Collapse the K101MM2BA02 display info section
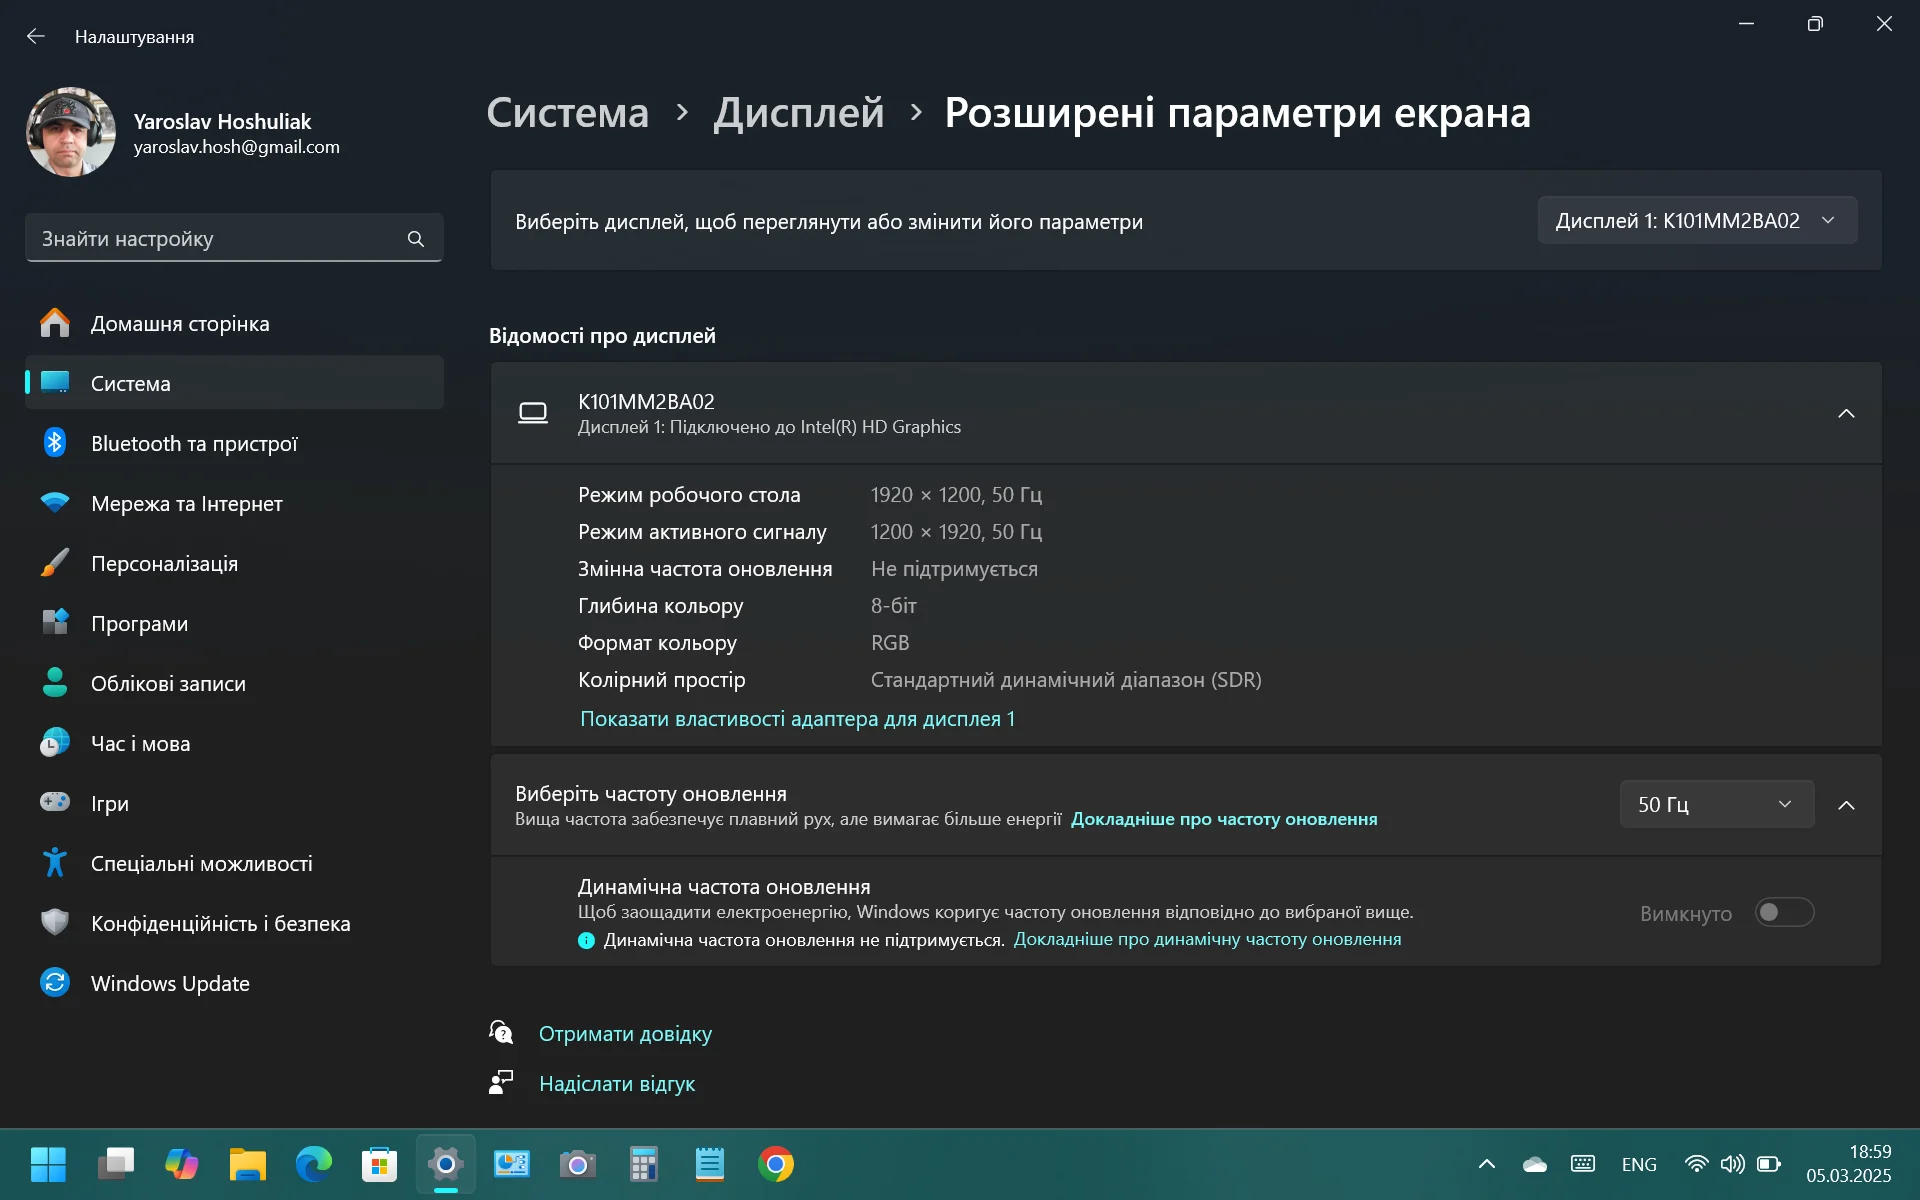Screen dimensions: 1920x1200 (x=1846, y=413)
